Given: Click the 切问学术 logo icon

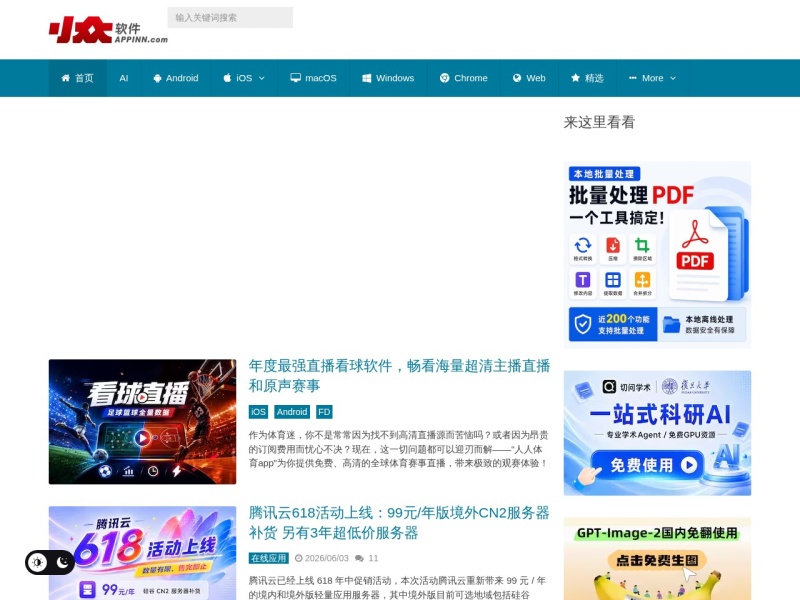Looking at the screenshot, I should 609,386.
